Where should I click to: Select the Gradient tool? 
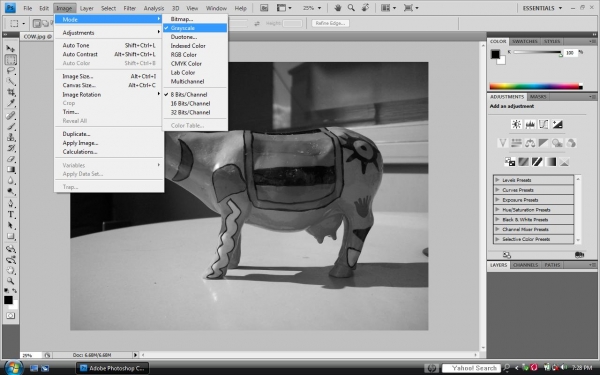[x=10, y=170]
